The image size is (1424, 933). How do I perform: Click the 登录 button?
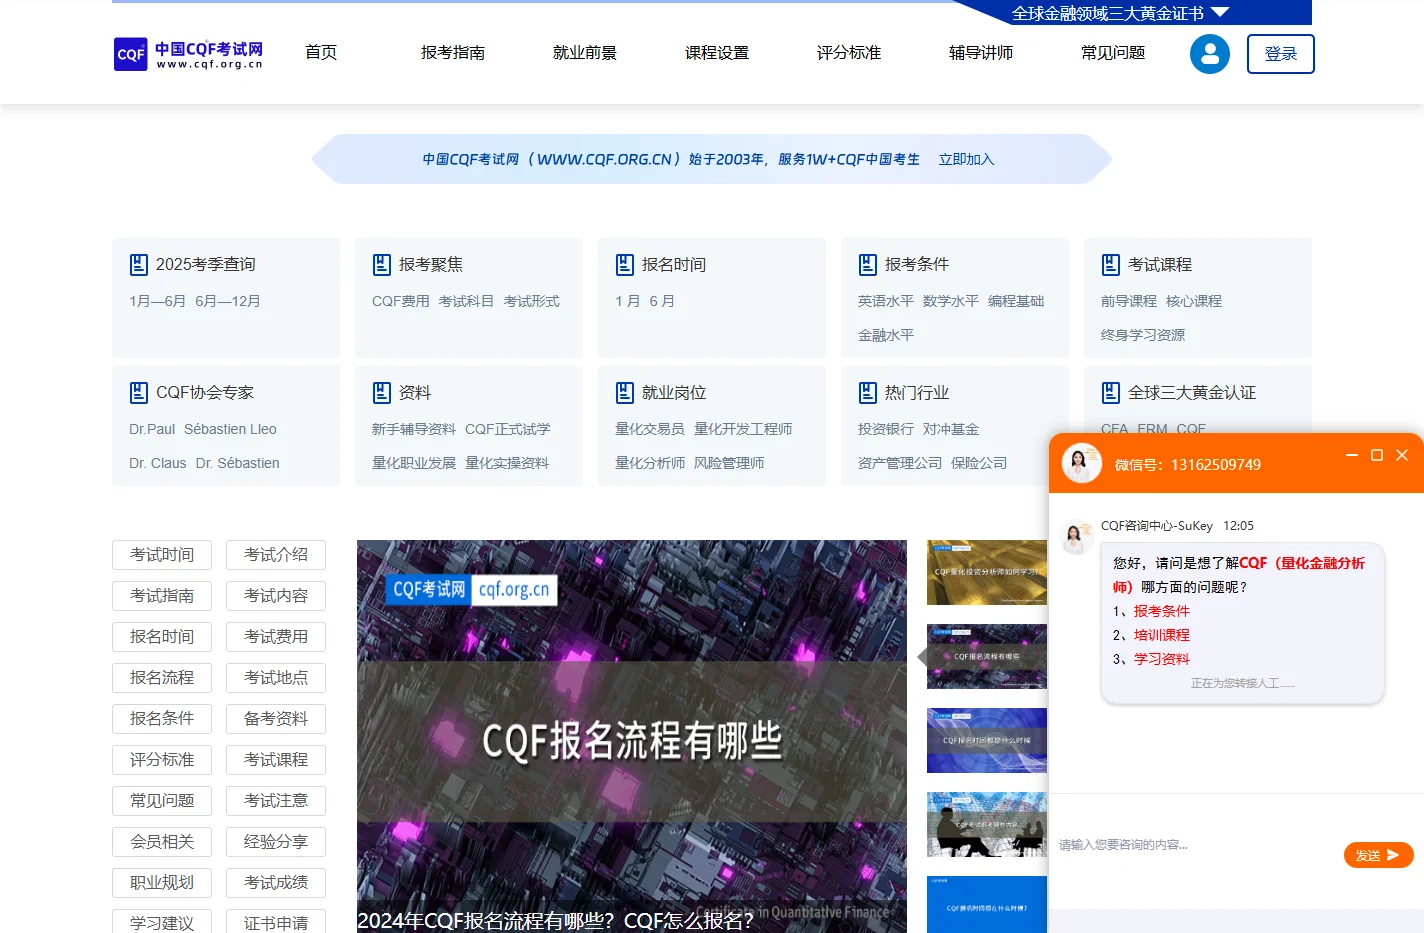tap(1281, 54)
